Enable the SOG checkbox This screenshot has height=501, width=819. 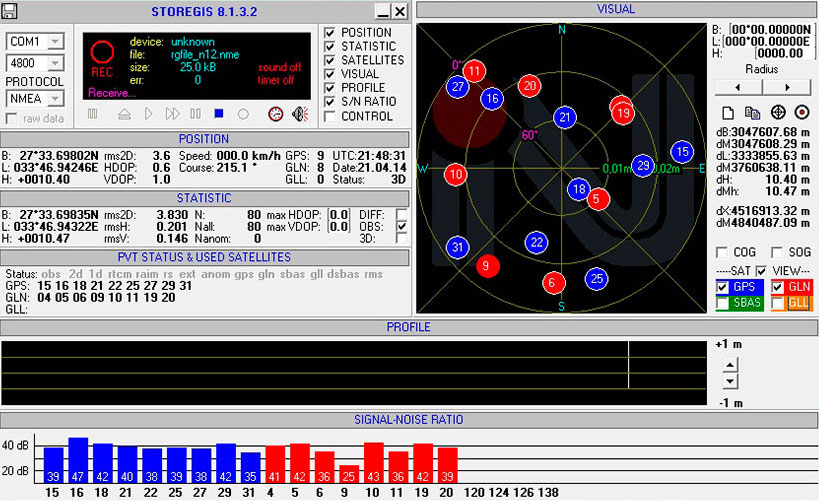click(x=777, y=253)
